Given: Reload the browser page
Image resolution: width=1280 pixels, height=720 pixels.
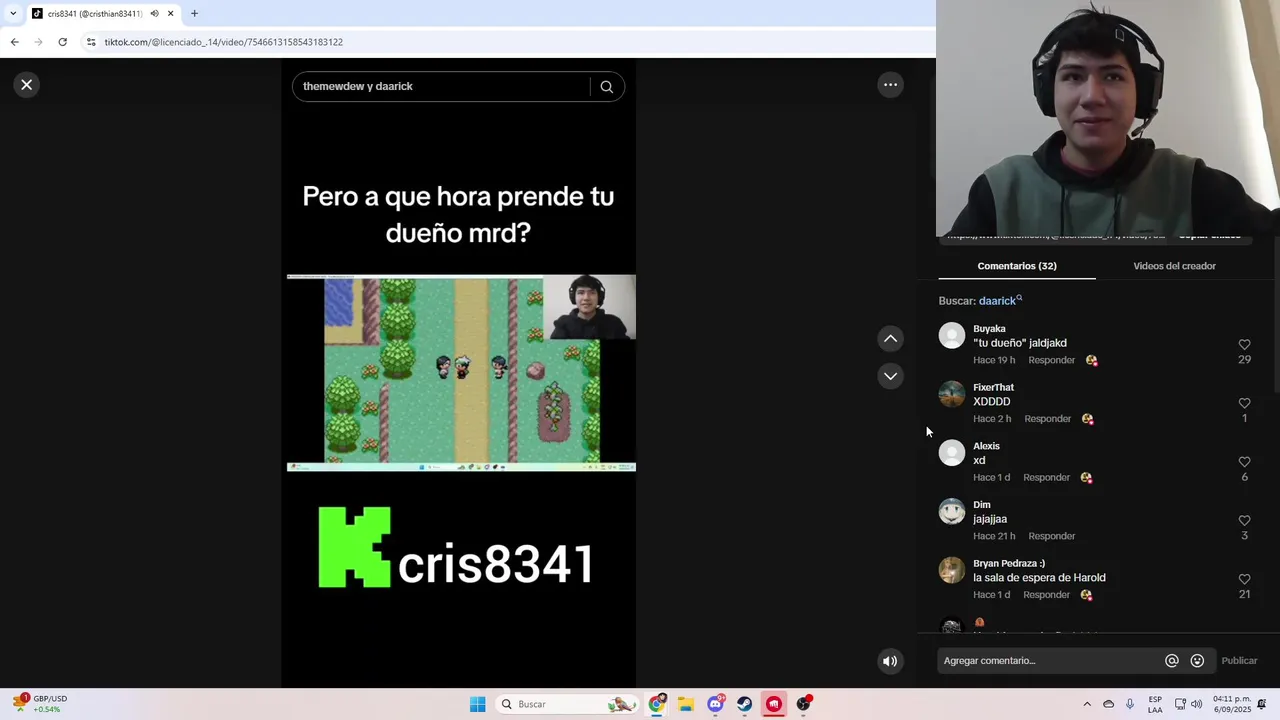Looking at the screenshot, I should (62, 42).
